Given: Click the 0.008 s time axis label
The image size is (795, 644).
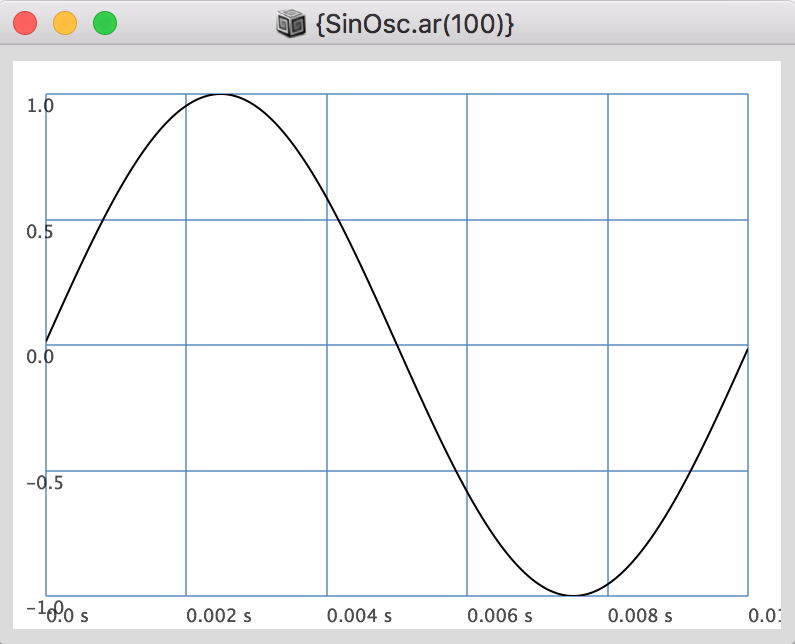Looking at the screenshot, I should (x=640, y=615).
